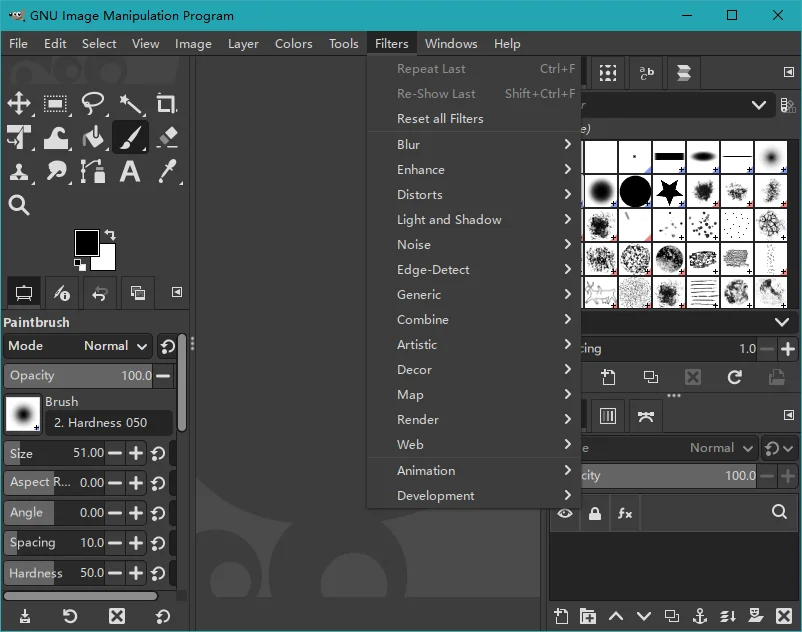Toggle the layer visibility eye icon
The width and height of the screenshot is (802, 632).
[x=565, y=513]
